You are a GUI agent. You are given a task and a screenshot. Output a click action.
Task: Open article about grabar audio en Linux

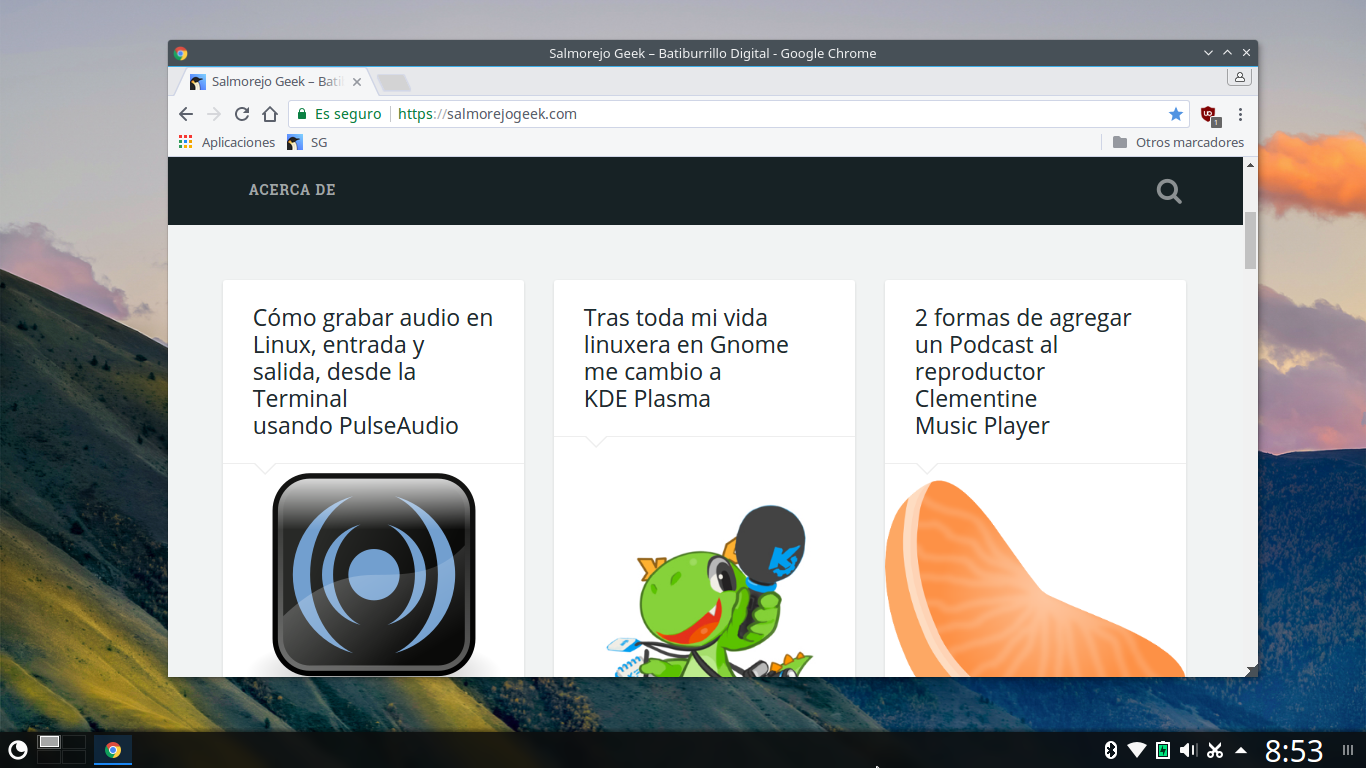click(372, 371)
